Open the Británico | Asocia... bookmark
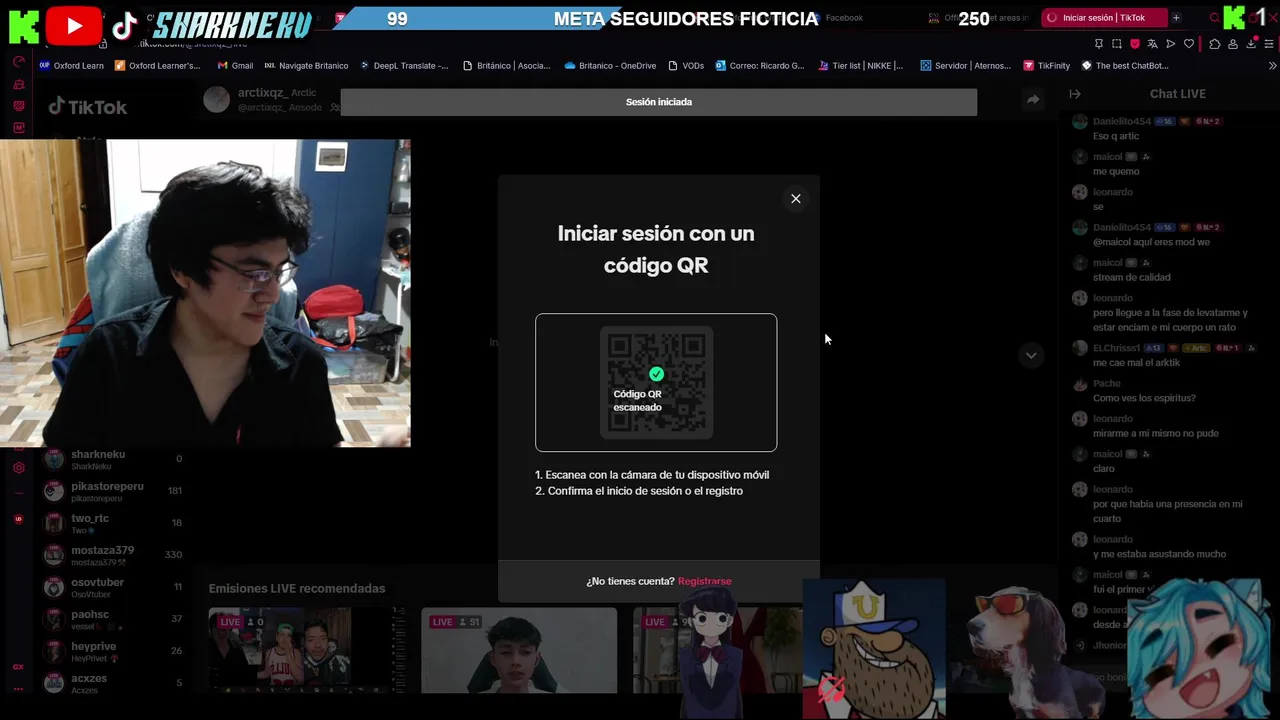1280x720 pixels. [506, 66]
